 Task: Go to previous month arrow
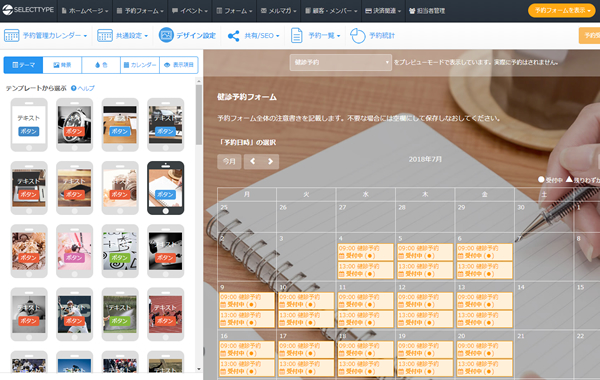pyautogui.click(x=253, y=161)
